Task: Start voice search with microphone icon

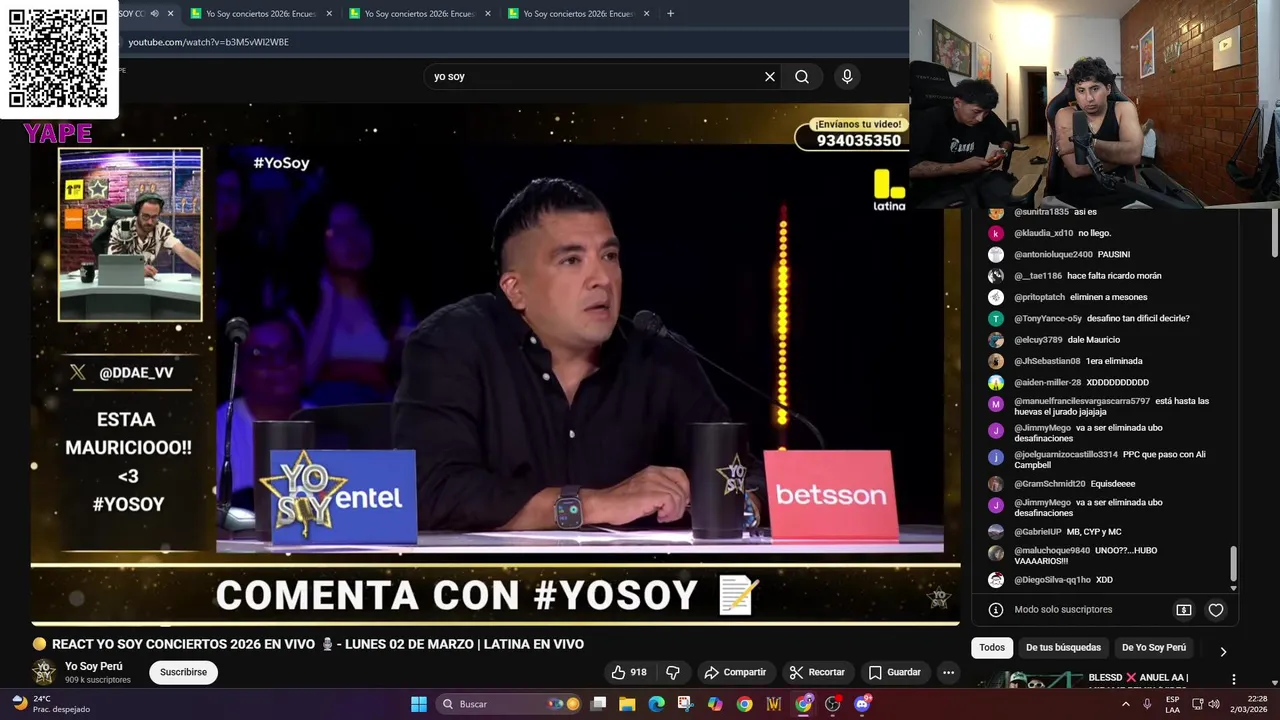Action: click(847, 77)
